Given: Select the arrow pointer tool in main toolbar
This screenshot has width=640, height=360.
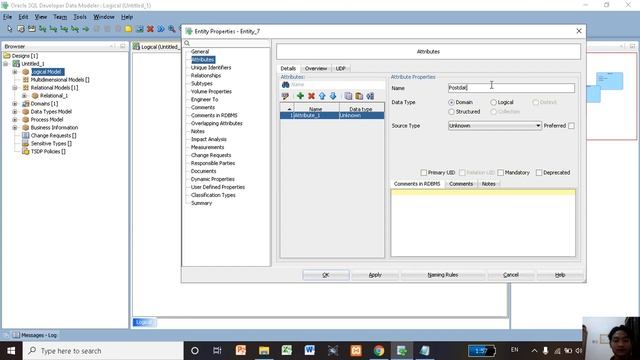Looking at the screenshot, I should pyautogui.click(x=10, y=29).
